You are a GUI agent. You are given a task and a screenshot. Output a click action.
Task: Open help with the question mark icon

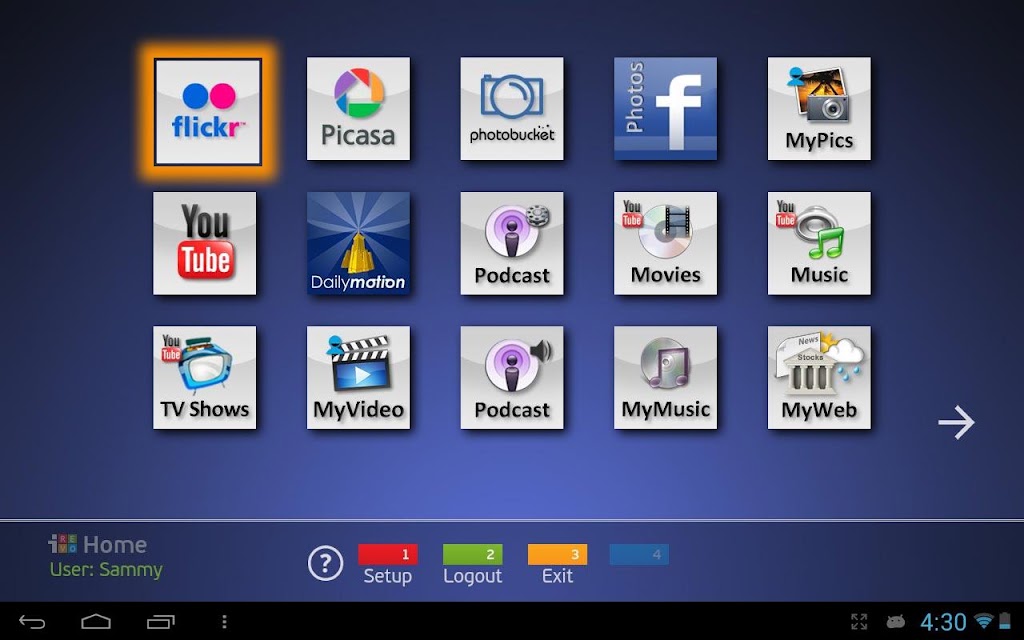point(325,563)
